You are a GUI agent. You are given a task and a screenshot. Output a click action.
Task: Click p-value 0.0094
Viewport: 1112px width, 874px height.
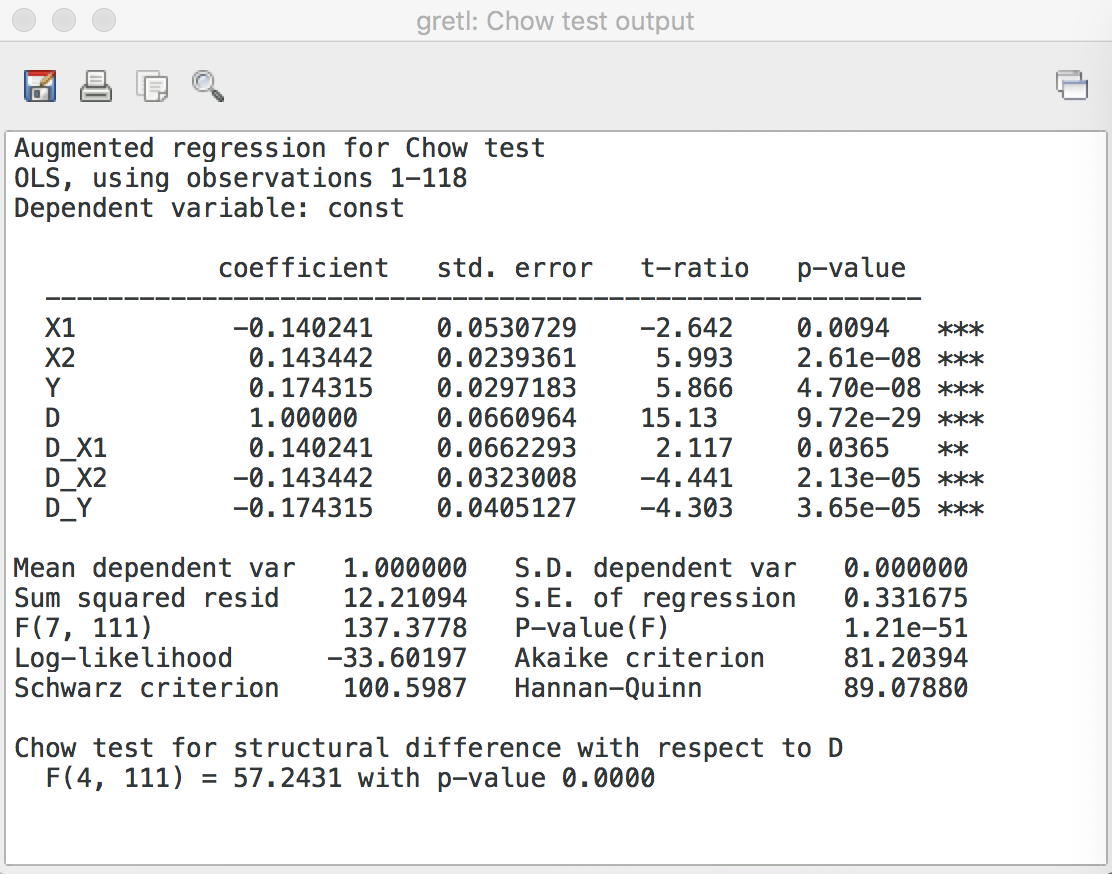[x=843, y=328]
